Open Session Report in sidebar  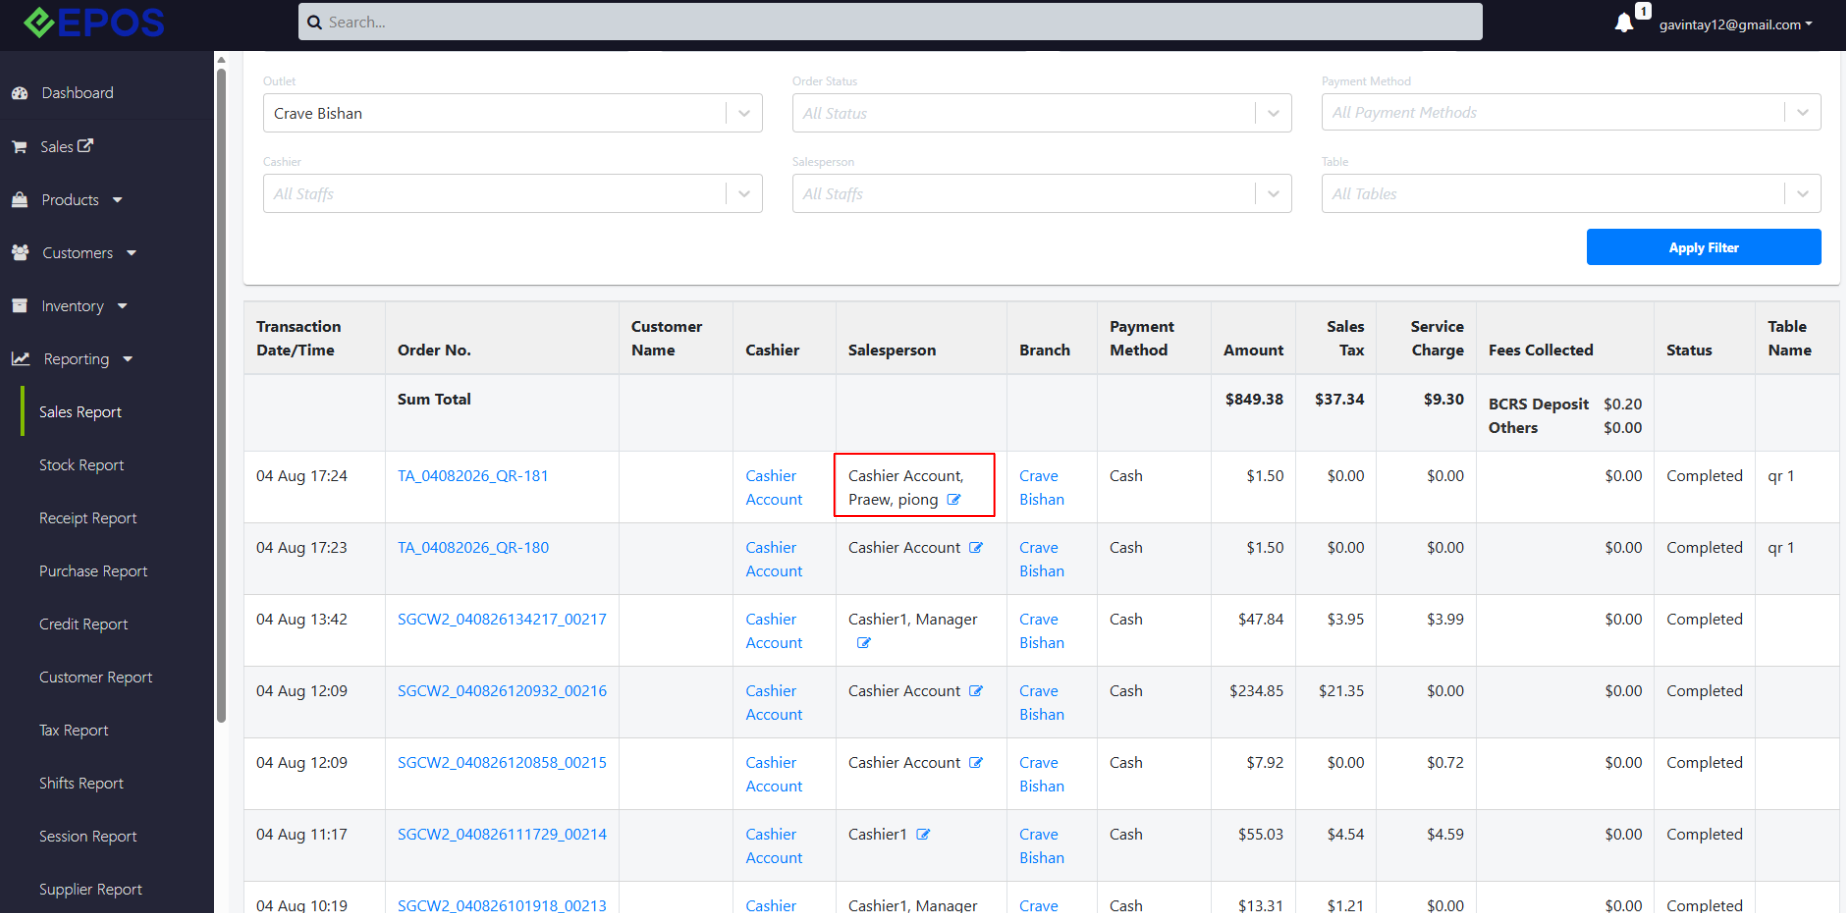[87, 836]
